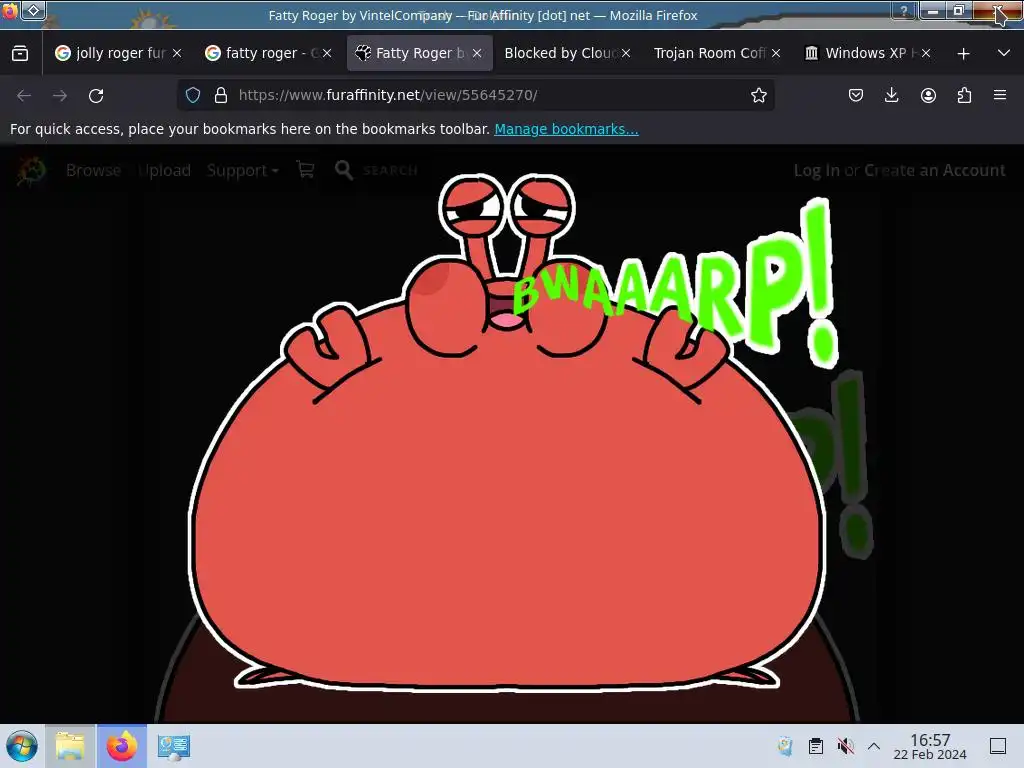Screen dimensions: 1024x768
Task: Open the notes tray icon
Action: click(x=786, y=746)
